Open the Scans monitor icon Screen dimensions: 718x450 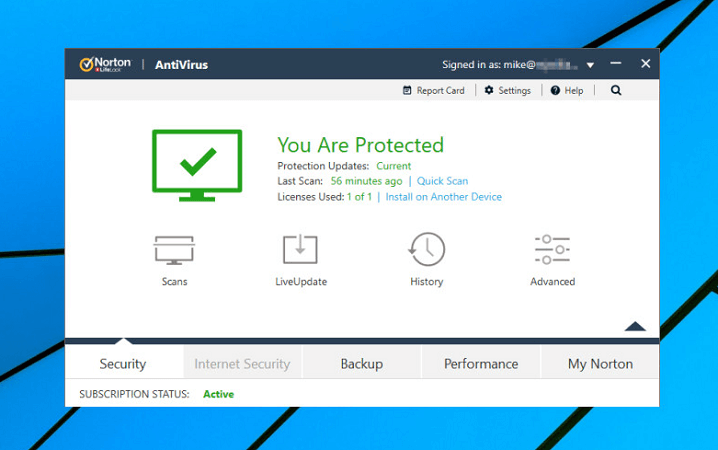[174, 250]
